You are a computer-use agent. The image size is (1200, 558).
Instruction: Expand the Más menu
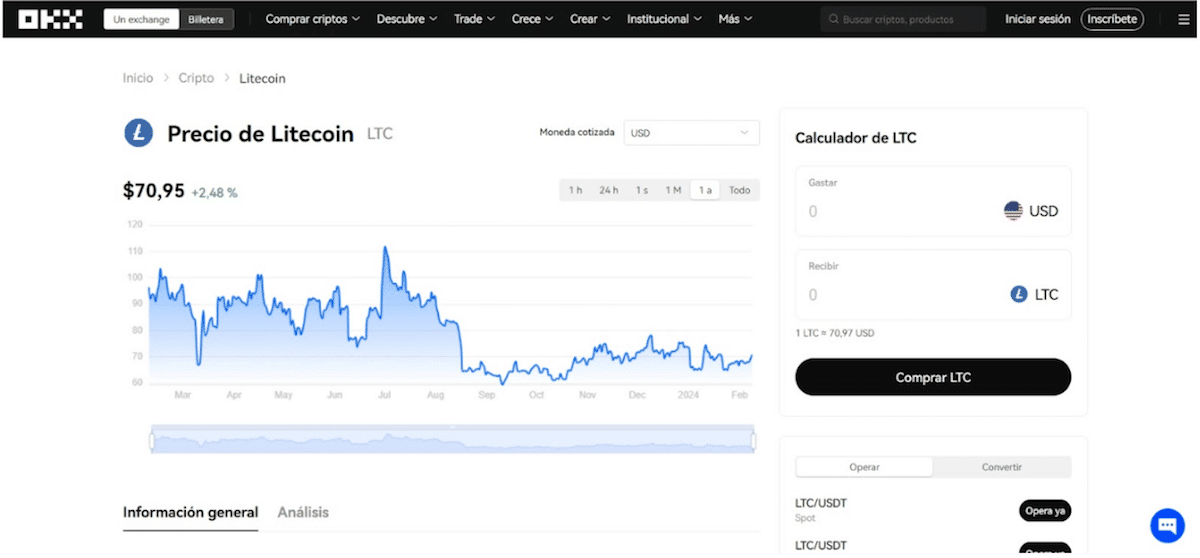[x=735, y=19]
